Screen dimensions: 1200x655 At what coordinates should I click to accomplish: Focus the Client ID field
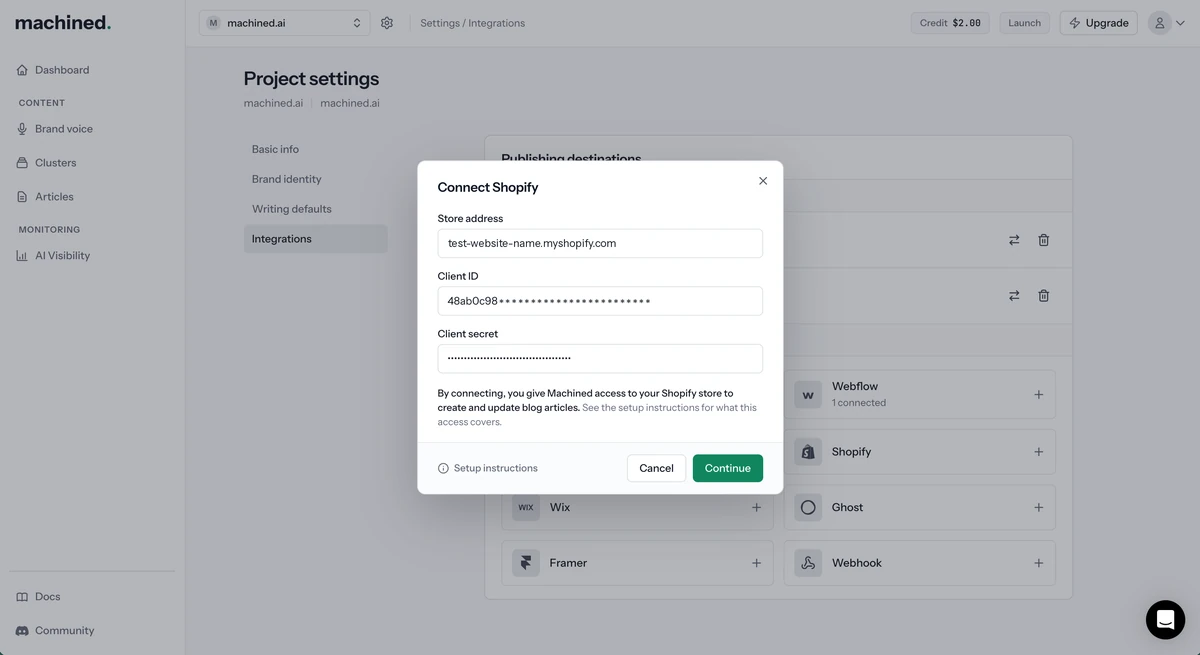600,301
